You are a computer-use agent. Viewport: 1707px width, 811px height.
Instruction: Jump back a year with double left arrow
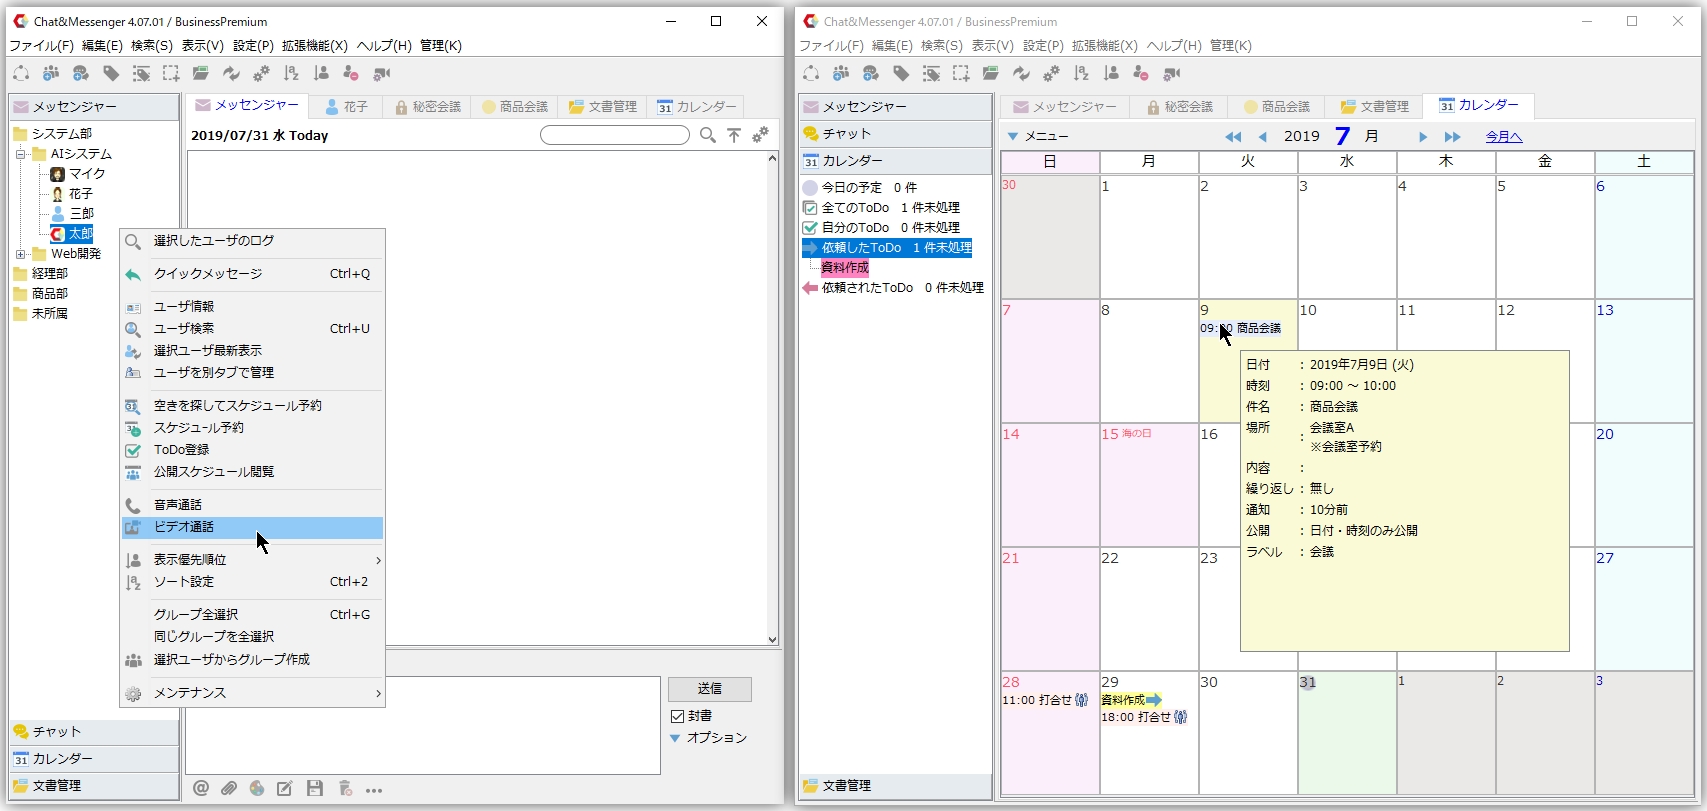[x=1233, y=137]
